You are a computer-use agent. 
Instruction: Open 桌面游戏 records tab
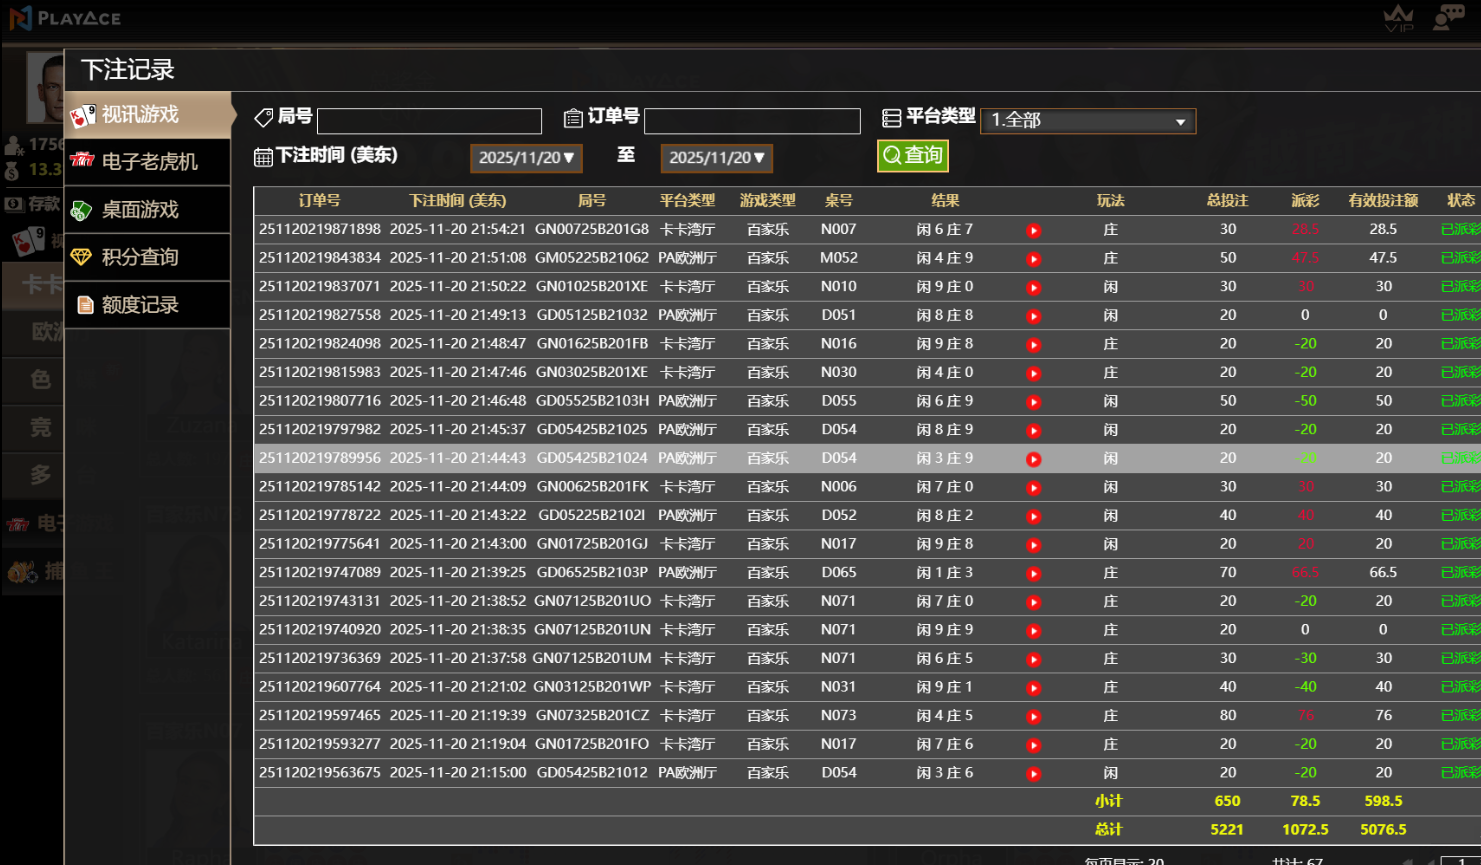(148, 210)
